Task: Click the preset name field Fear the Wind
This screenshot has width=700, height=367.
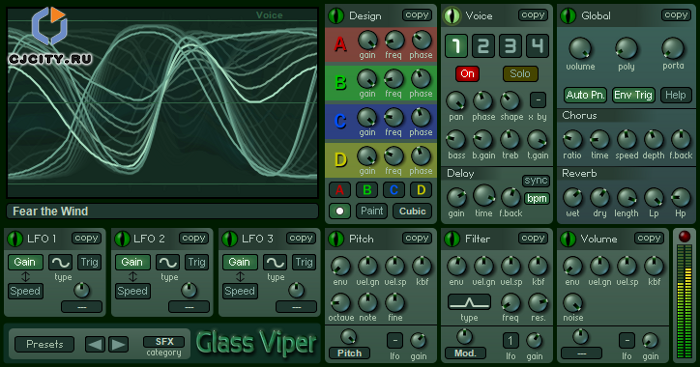Action: [x=162, y=211]
